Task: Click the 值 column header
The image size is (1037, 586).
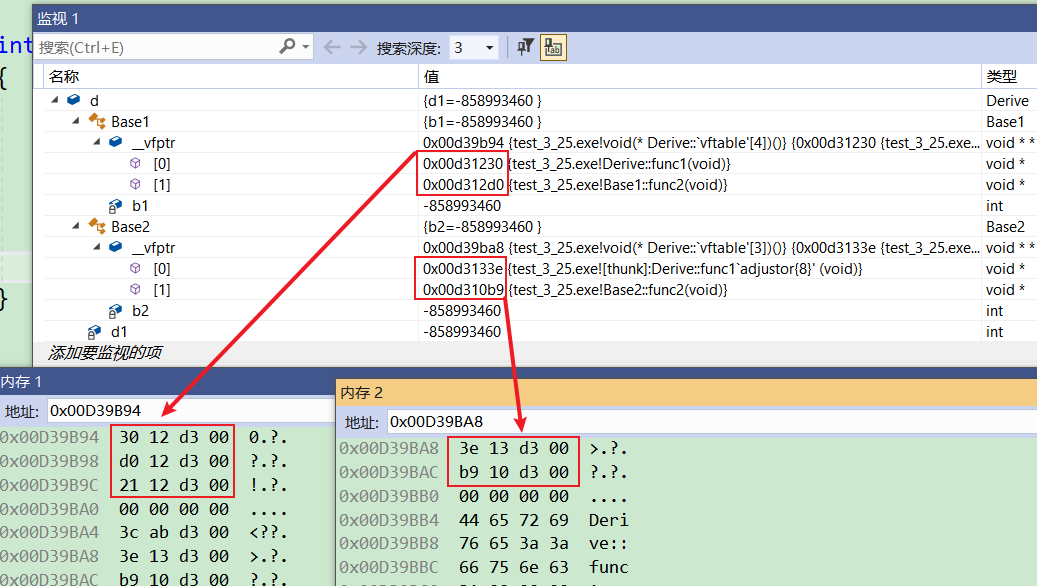Action: 431,76
